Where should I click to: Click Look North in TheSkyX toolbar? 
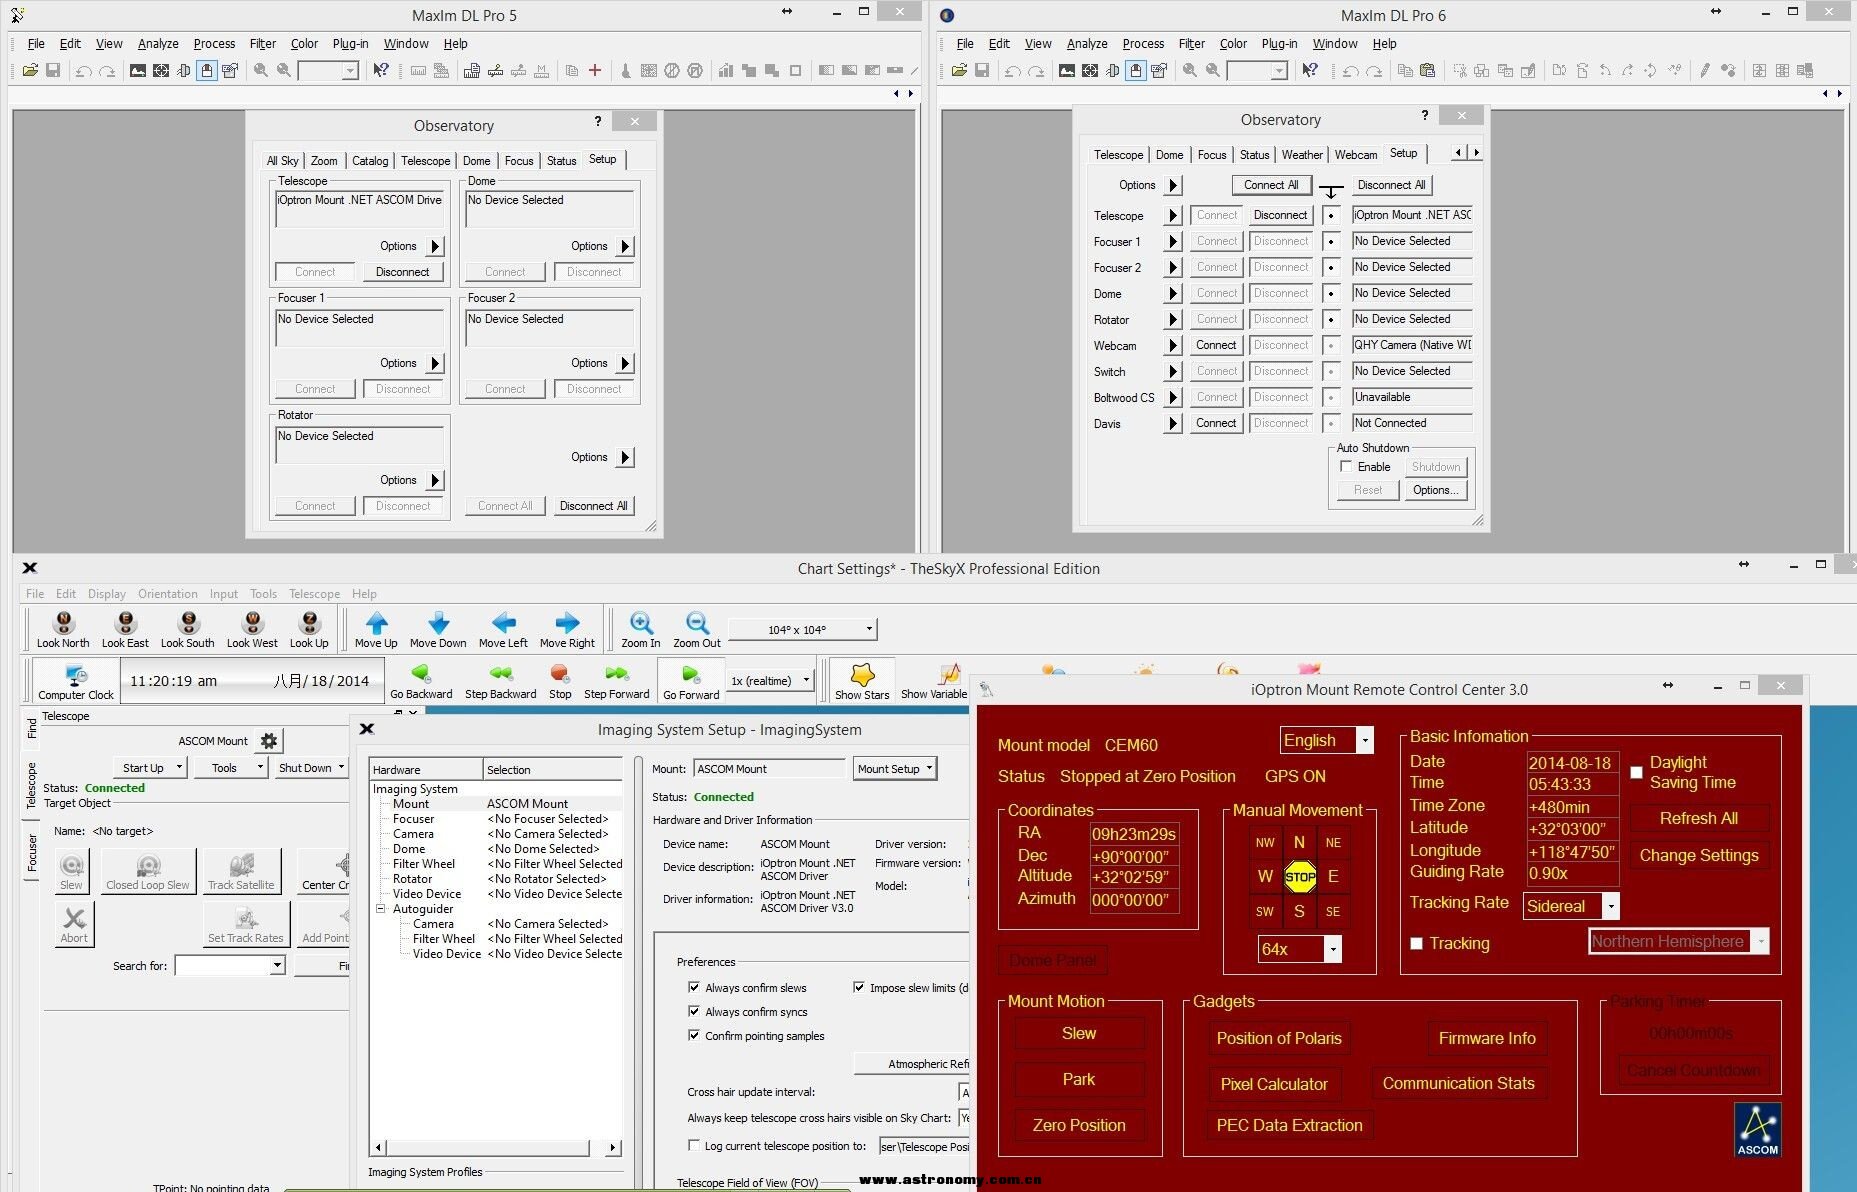pyautogui.click(x=63, y=630)
